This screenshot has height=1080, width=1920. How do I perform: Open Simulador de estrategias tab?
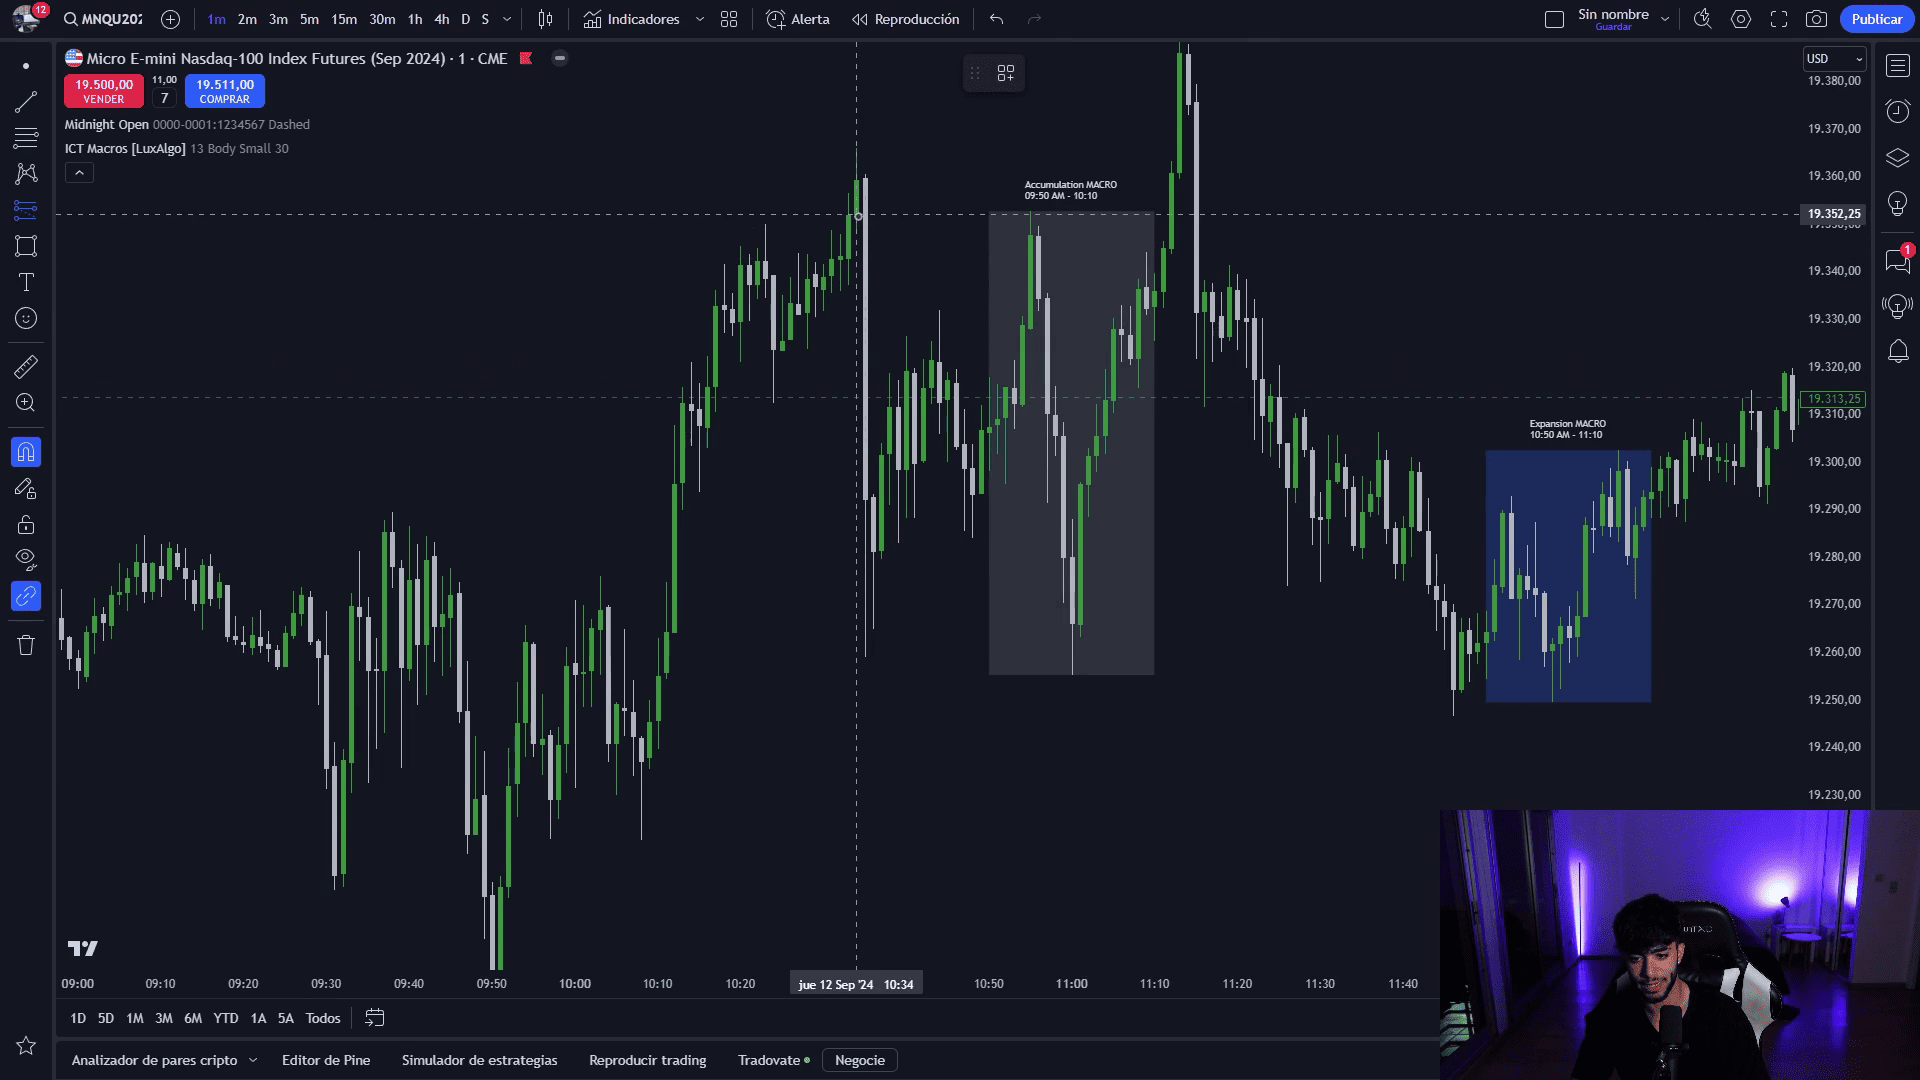[x=479, y=1060]
